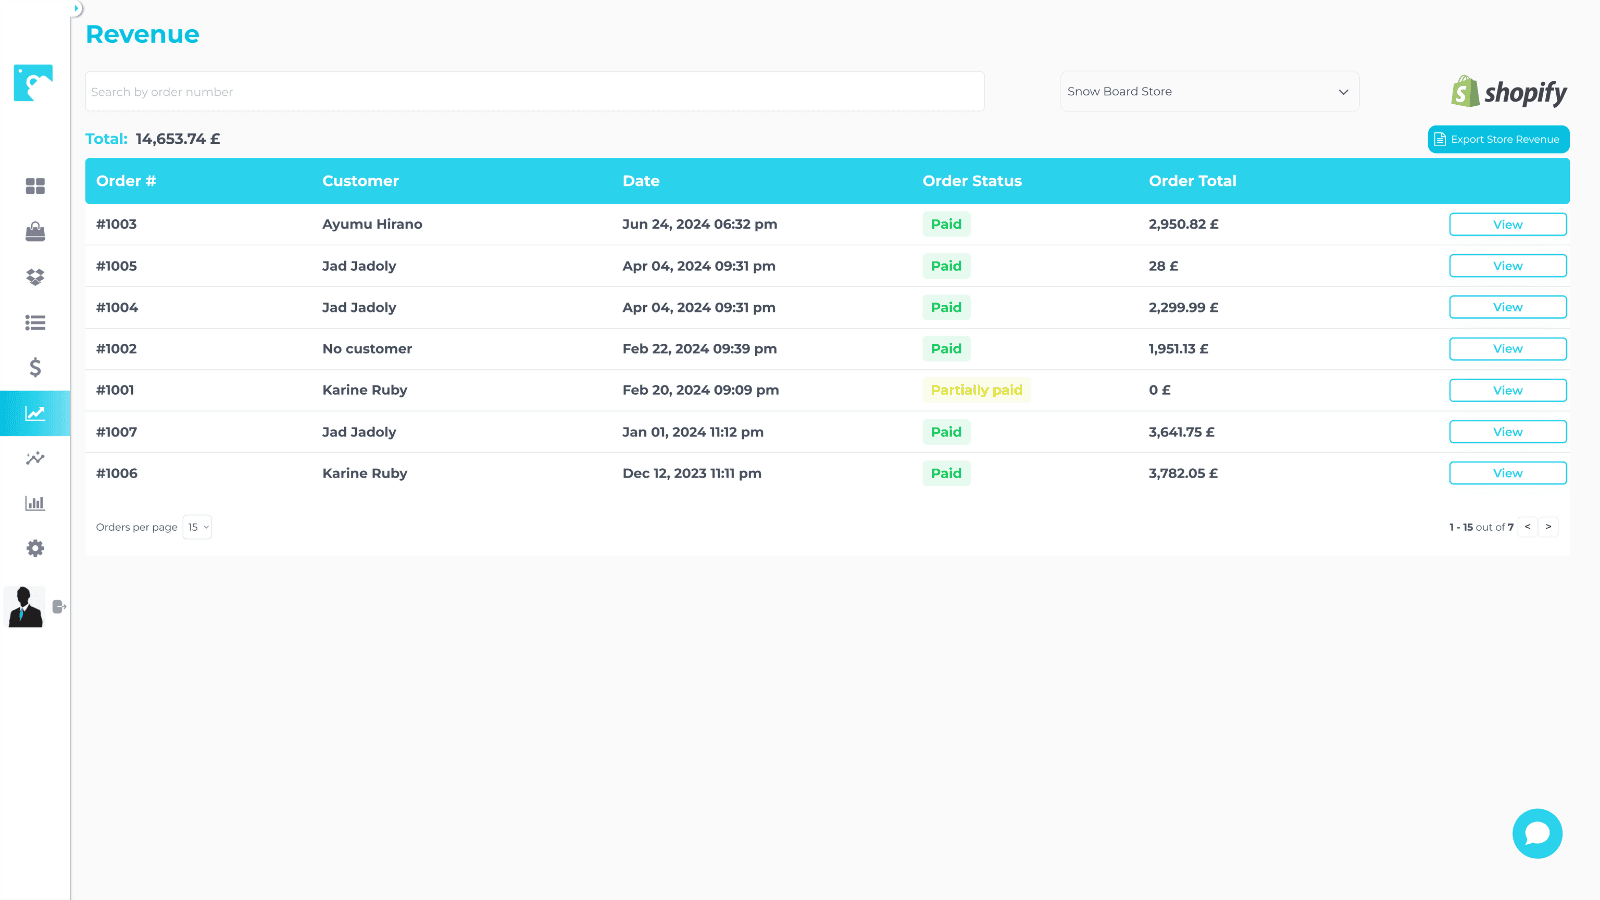
Task: Open settings gear icon in sidebar
Action: [35, 548]
